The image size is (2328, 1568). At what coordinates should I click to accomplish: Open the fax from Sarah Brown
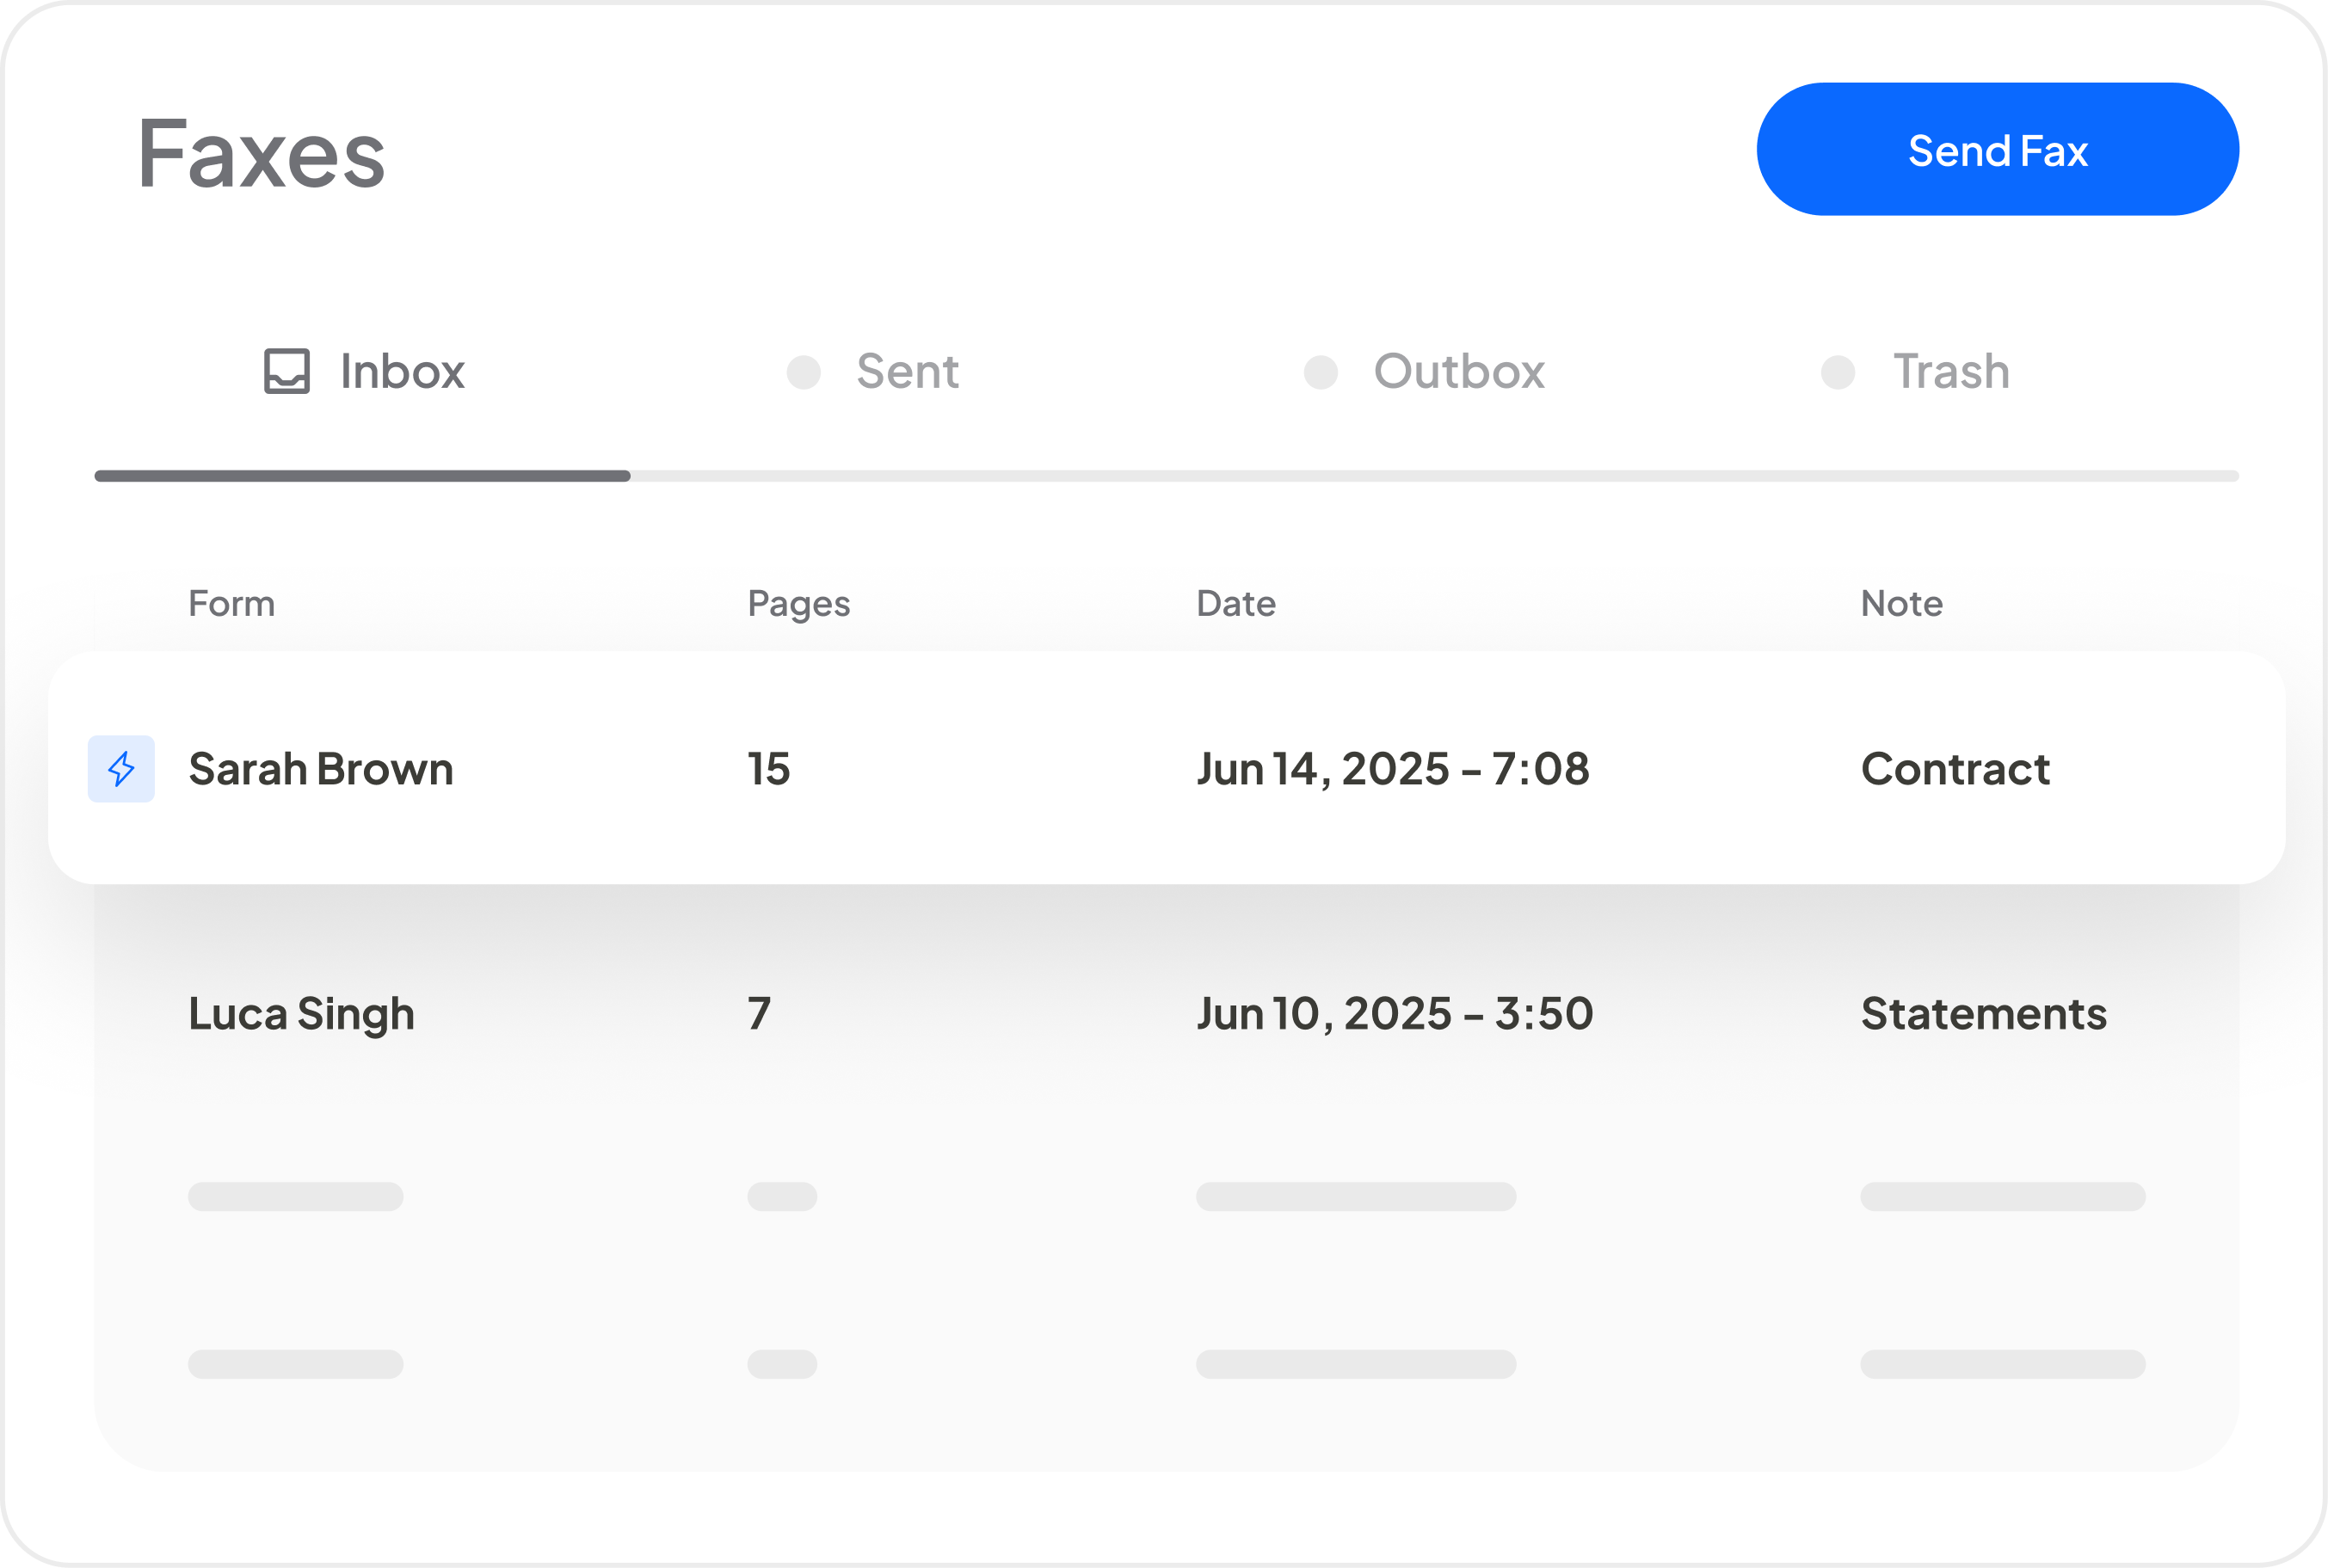321,769
